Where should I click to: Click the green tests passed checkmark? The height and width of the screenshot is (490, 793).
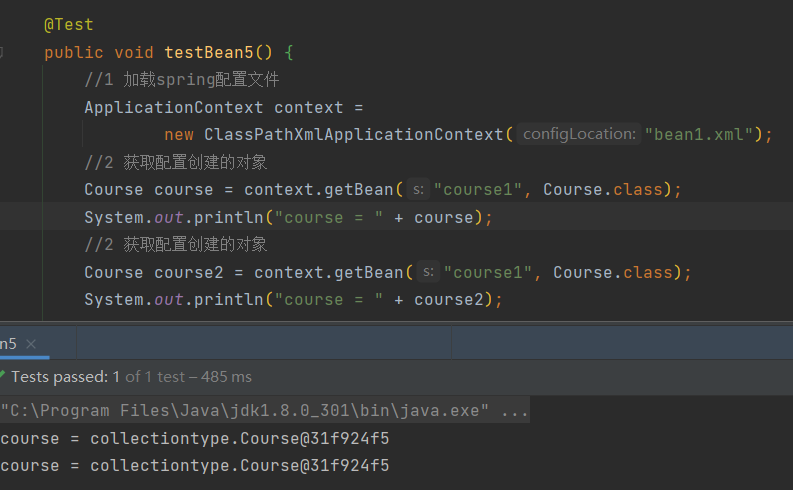point(3,377)
